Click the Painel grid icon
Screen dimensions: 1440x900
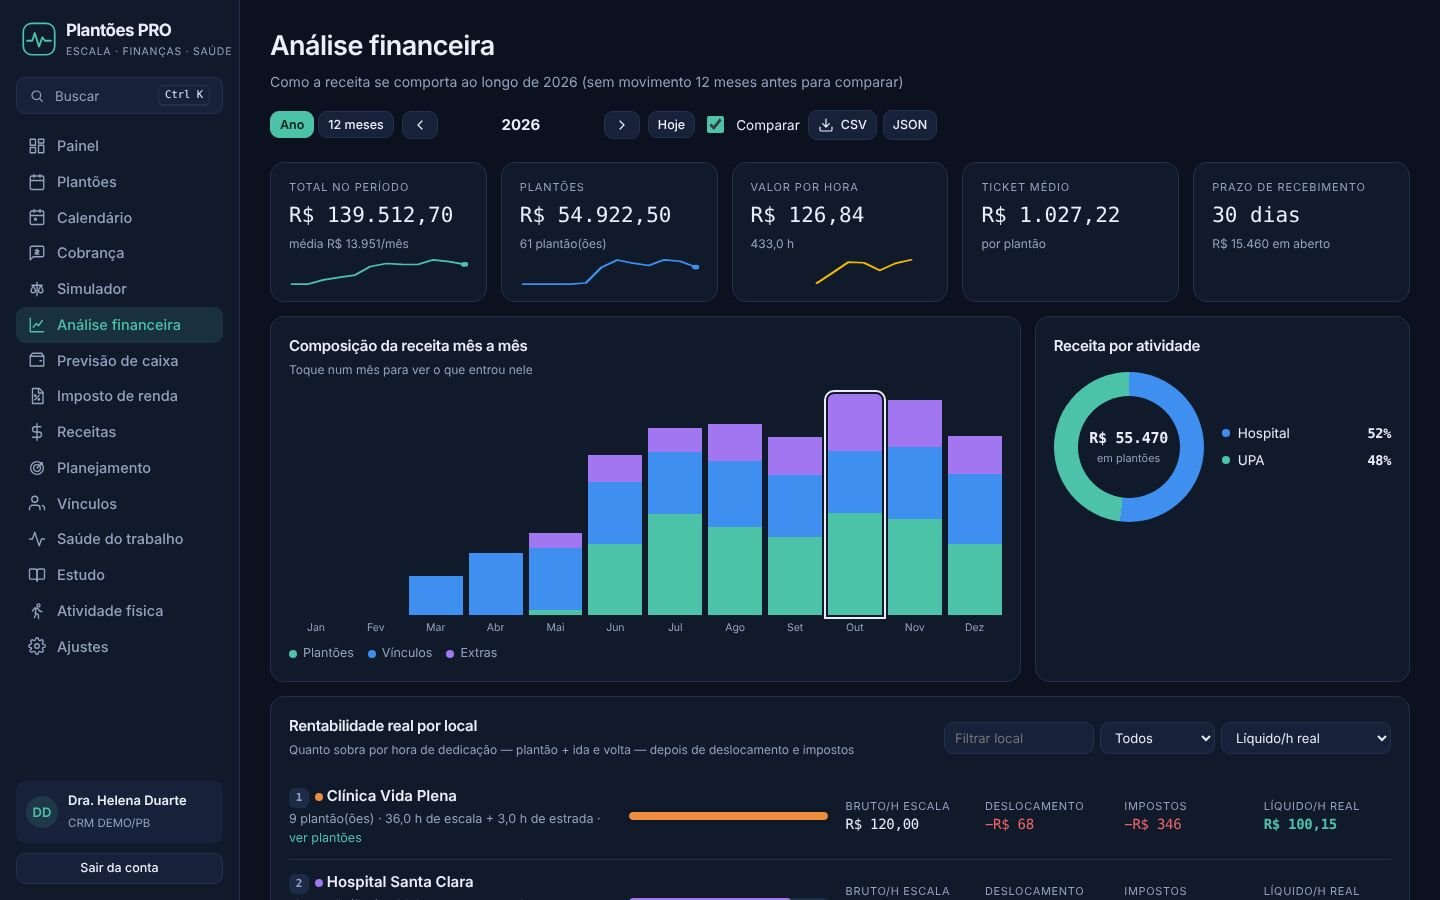click(x=37, y=146)
